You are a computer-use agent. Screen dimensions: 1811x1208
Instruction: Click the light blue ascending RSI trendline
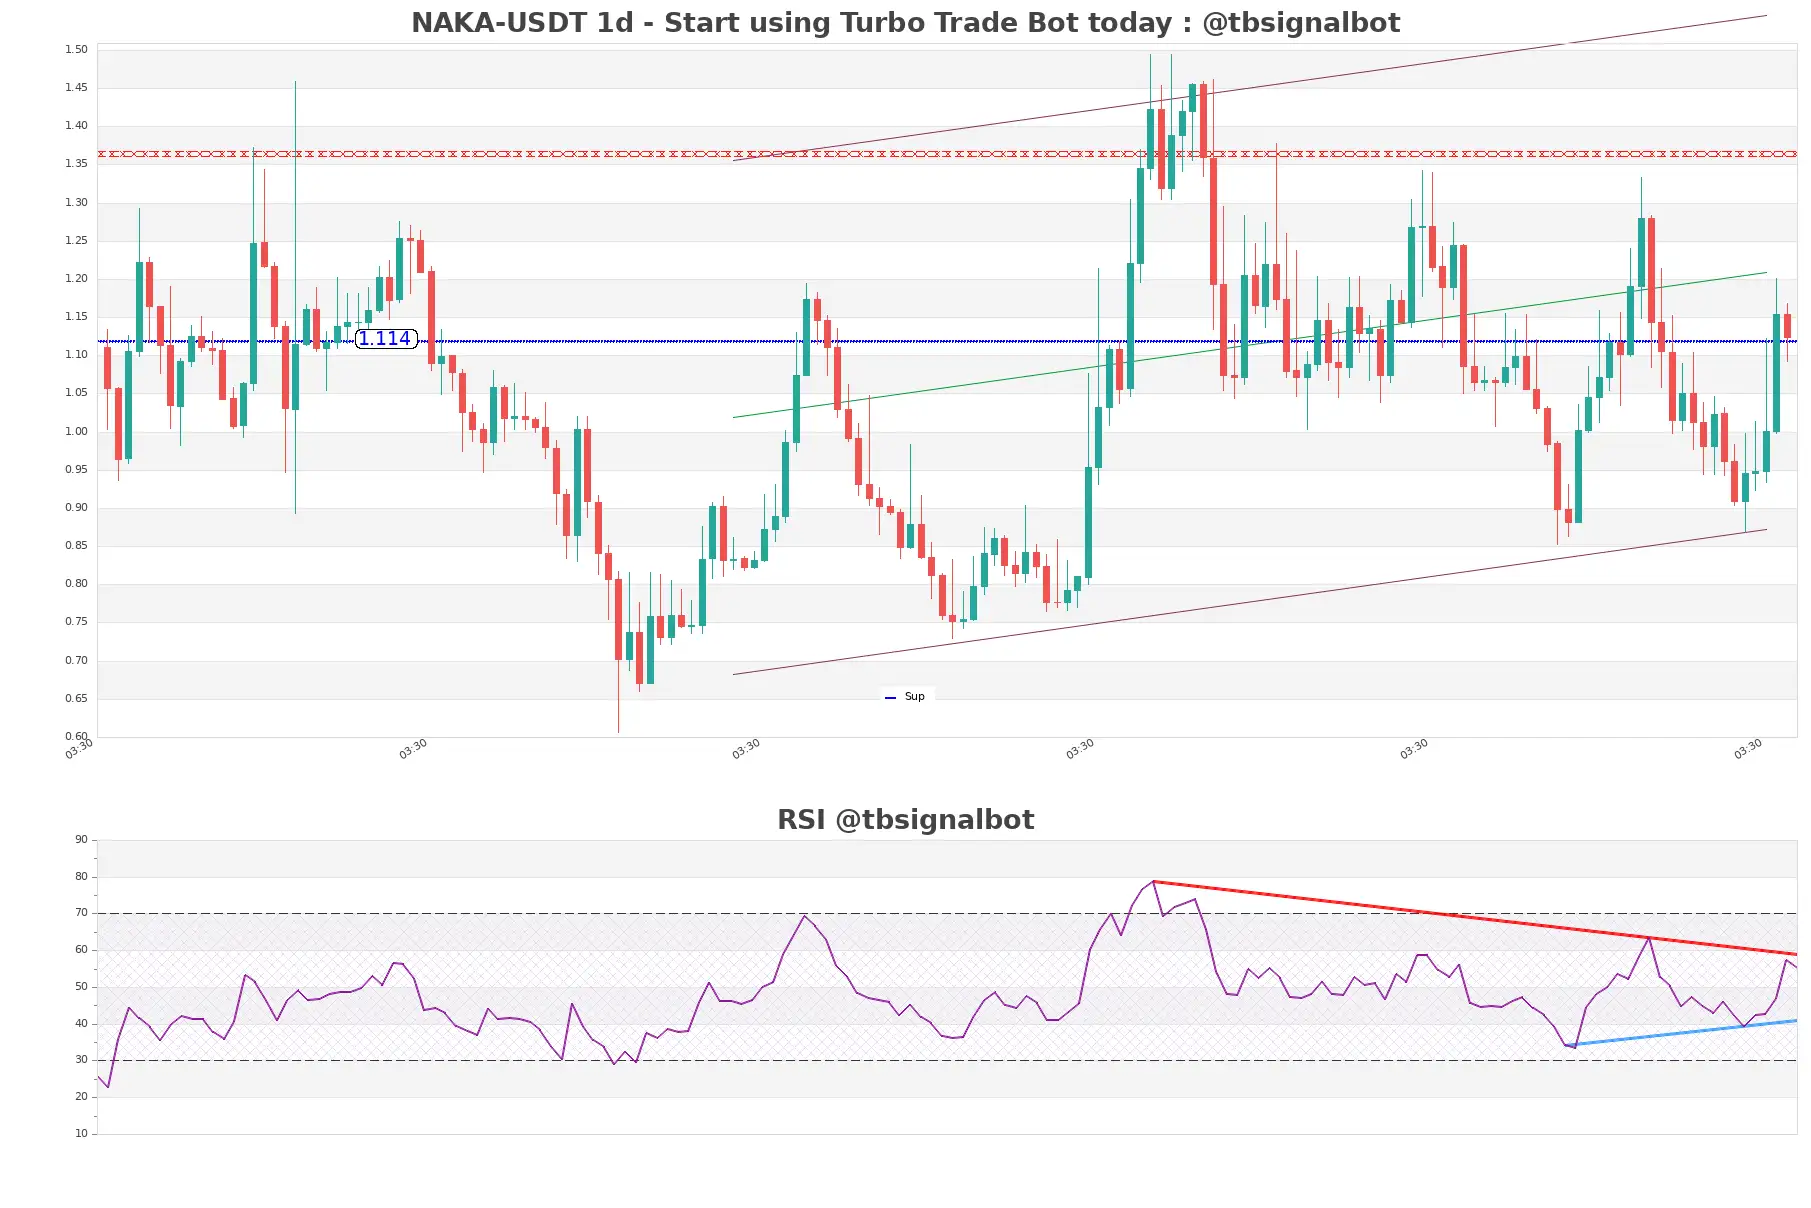tap(1682, 1033)
